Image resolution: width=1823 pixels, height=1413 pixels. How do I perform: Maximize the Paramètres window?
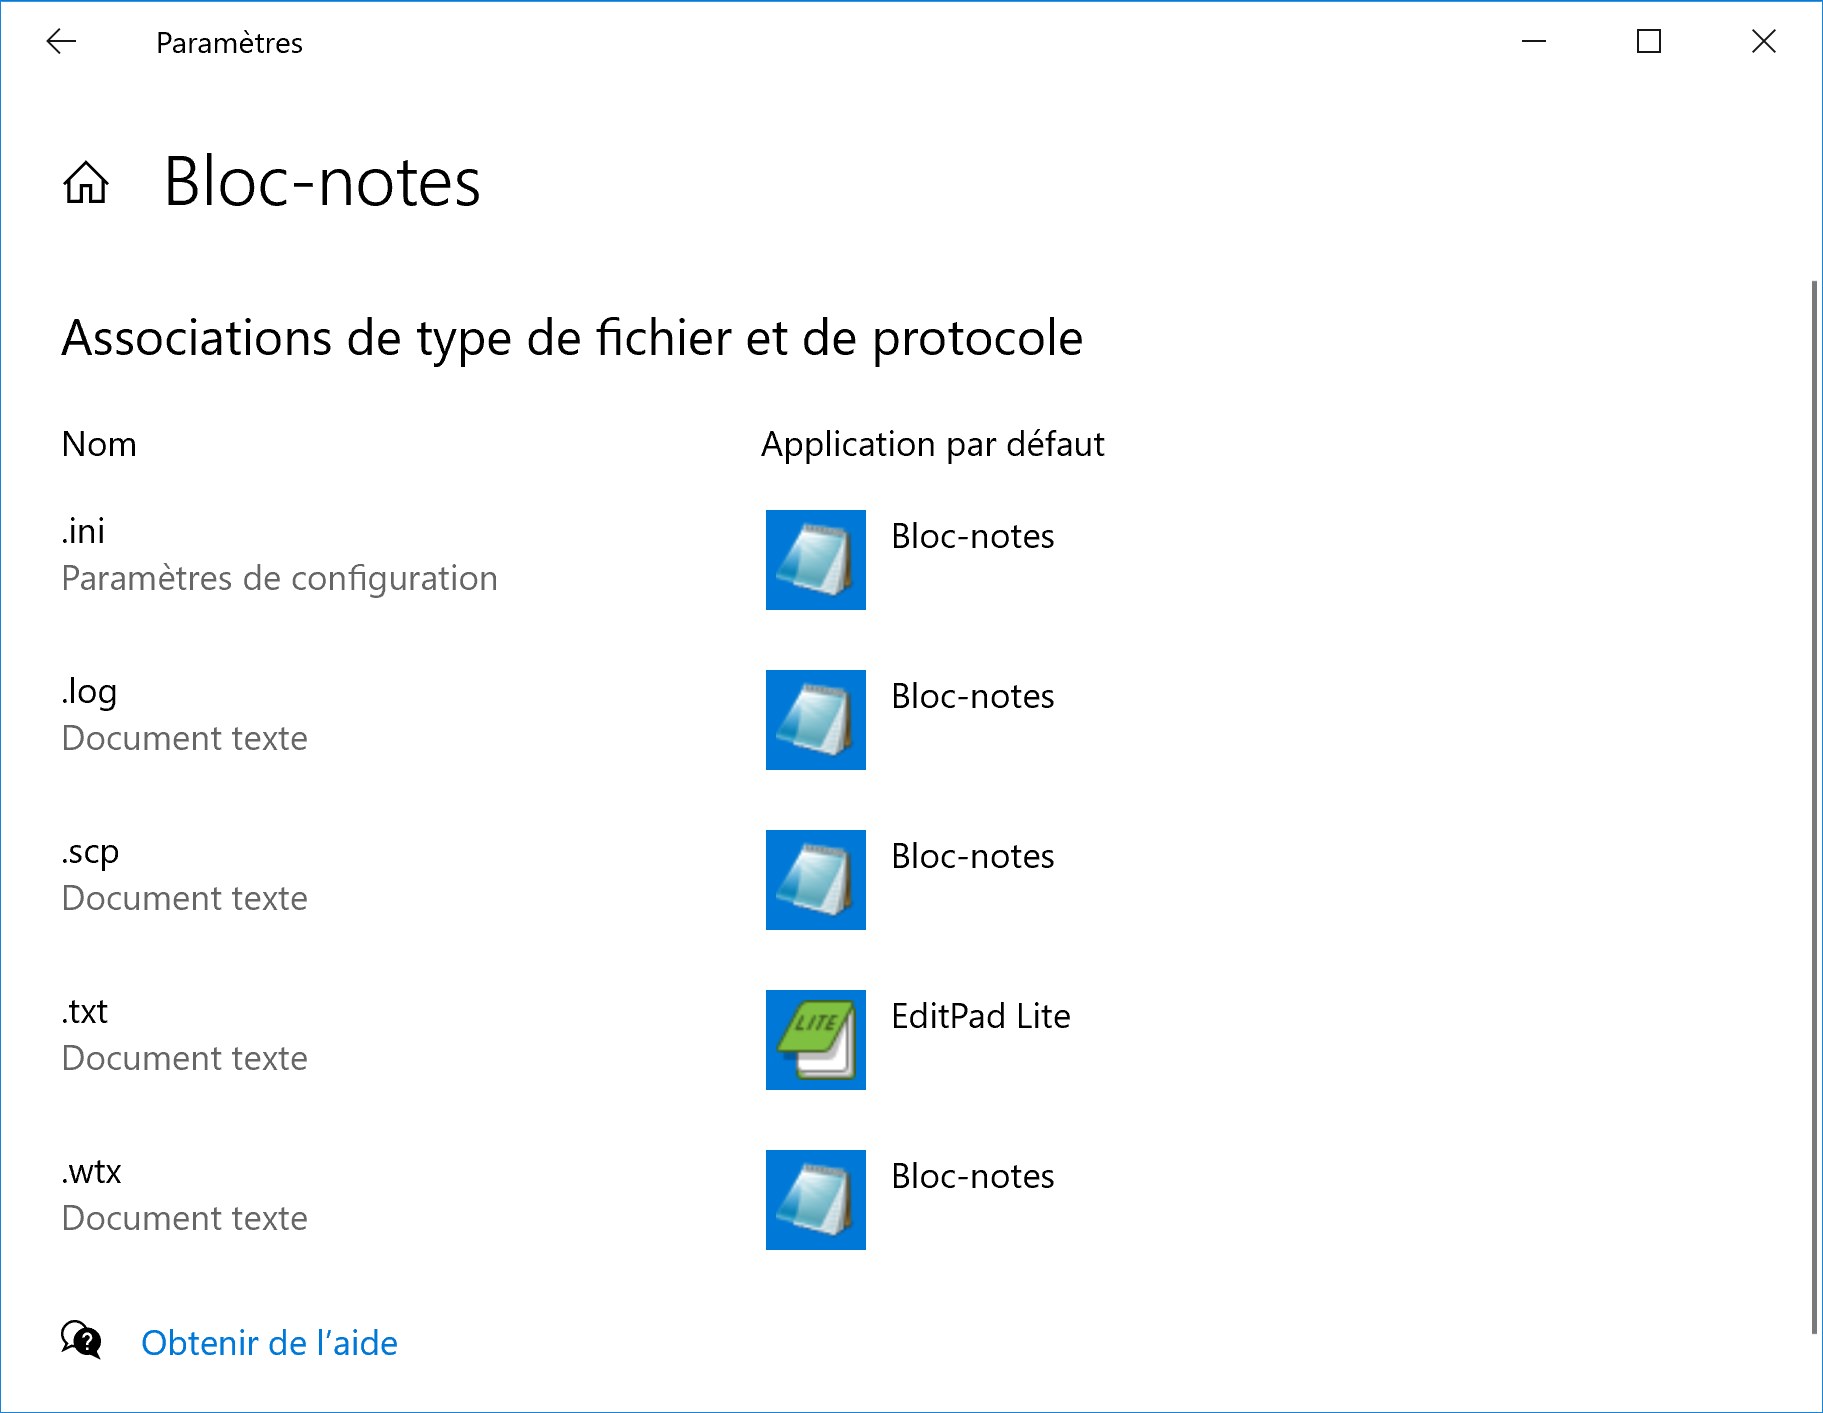pyautogui.click(x=1649, y=41)
